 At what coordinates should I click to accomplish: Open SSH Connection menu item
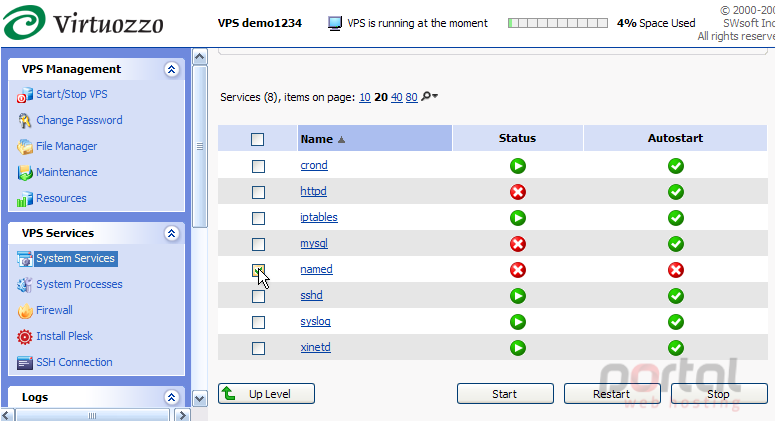74,362
